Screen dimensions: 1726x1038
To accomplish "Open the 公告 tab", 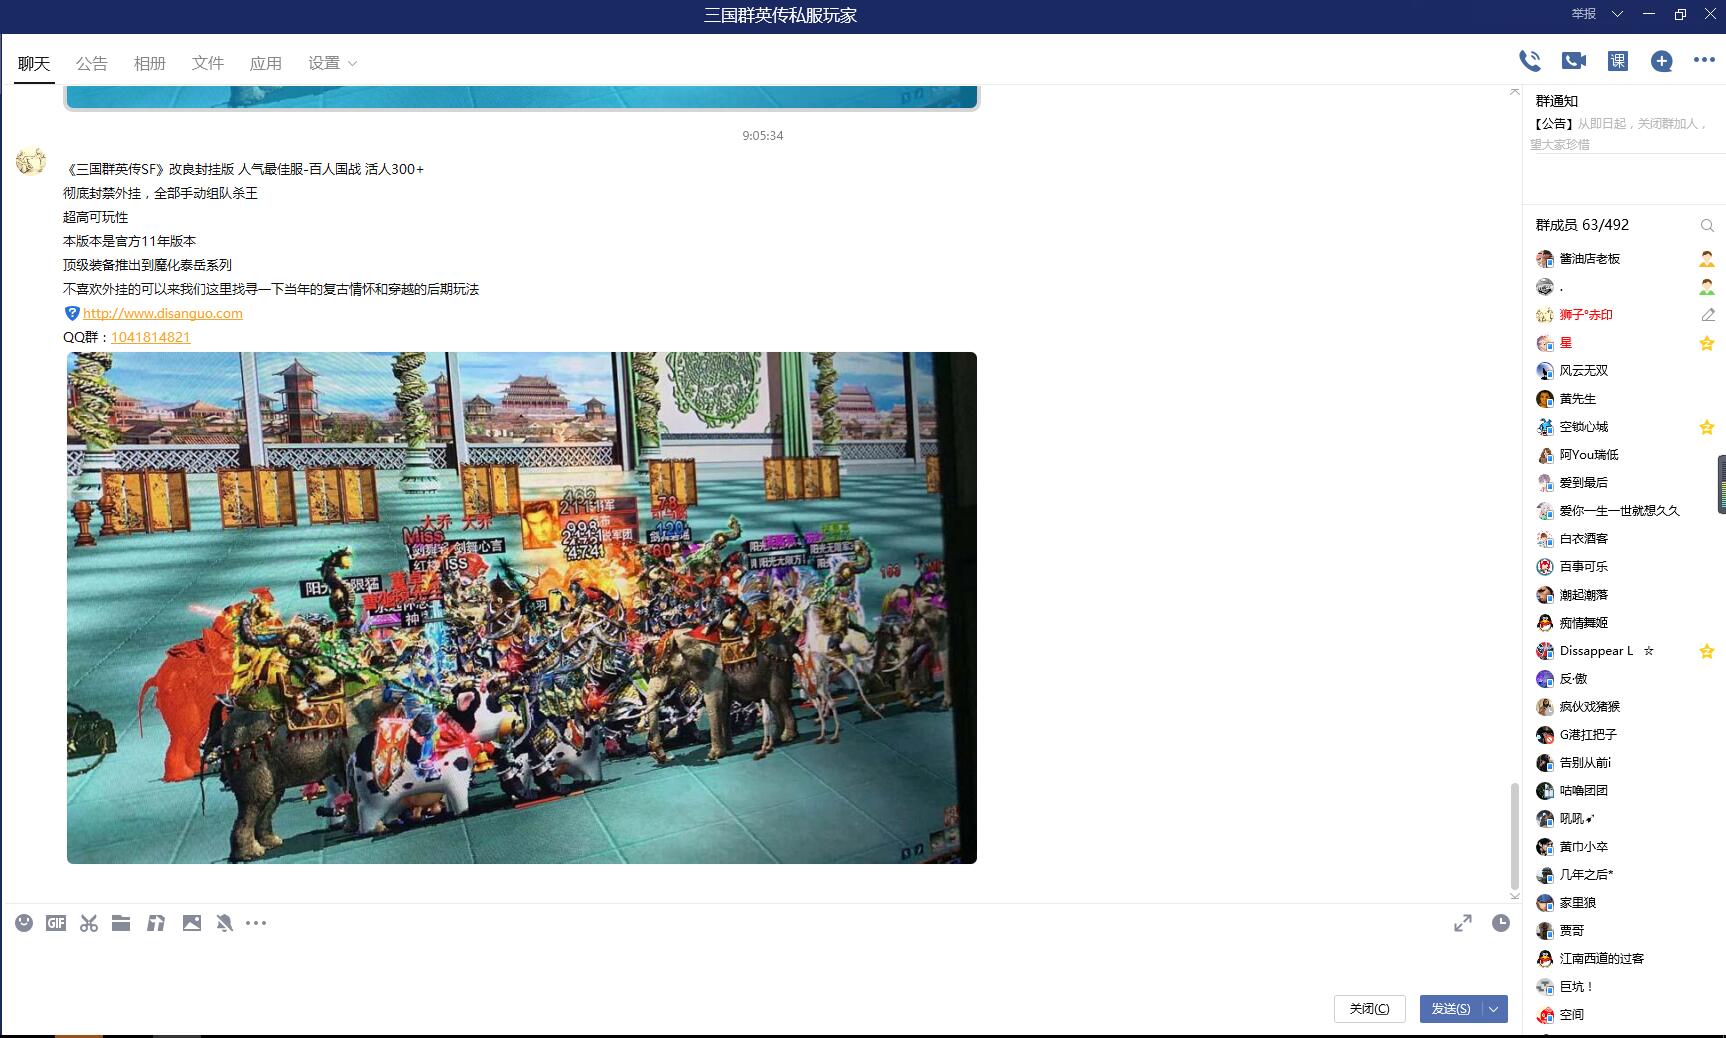I will click(91, 63).
